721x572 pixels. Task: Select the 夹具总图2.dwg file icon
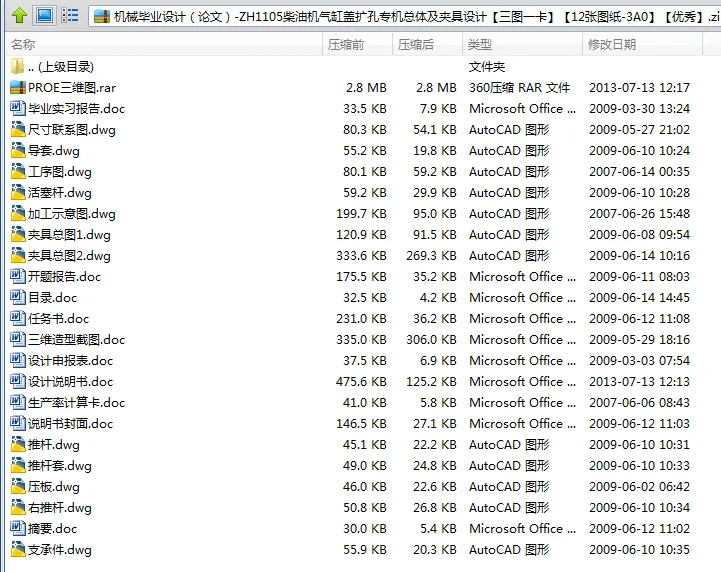point(18,256)
